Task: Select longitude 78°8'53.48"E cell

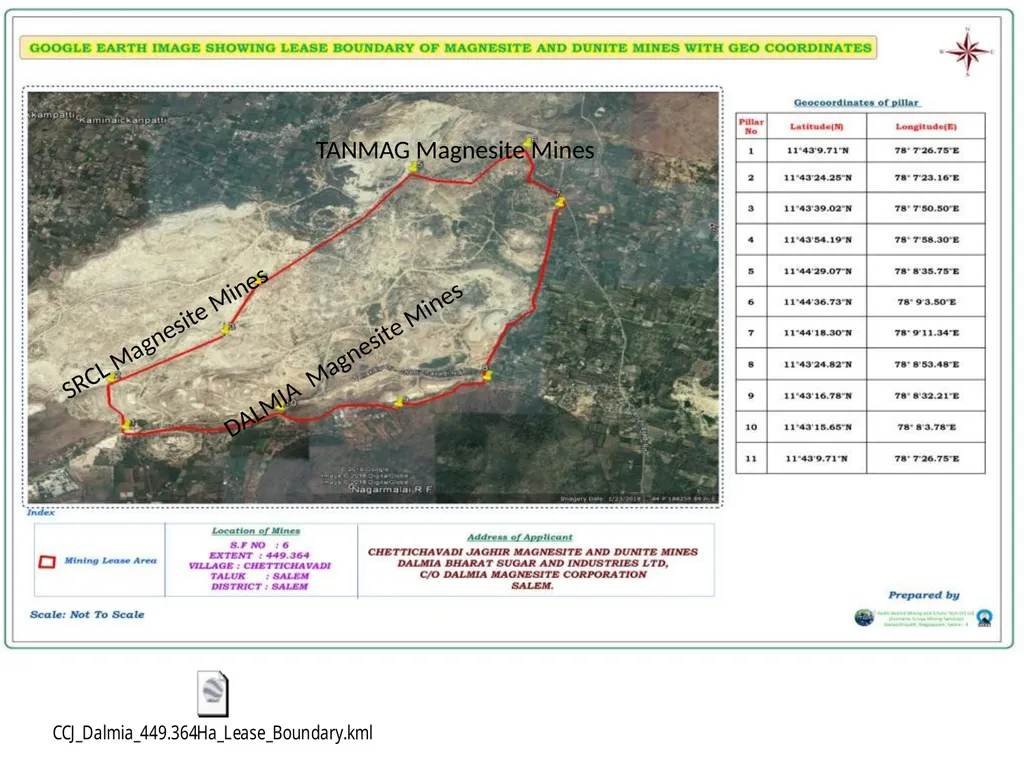Action: coord(926,364)
